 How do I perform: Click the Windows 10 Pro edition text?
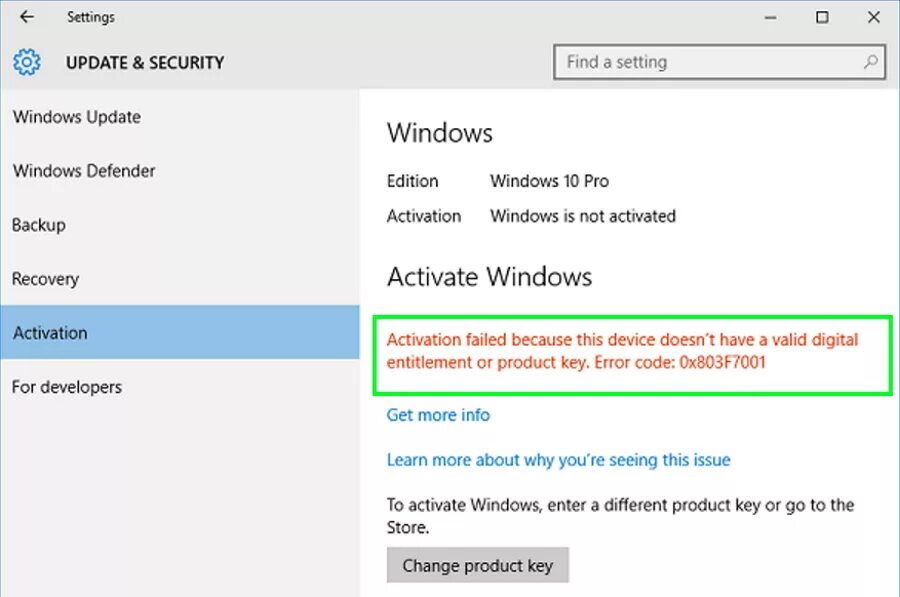549,181
